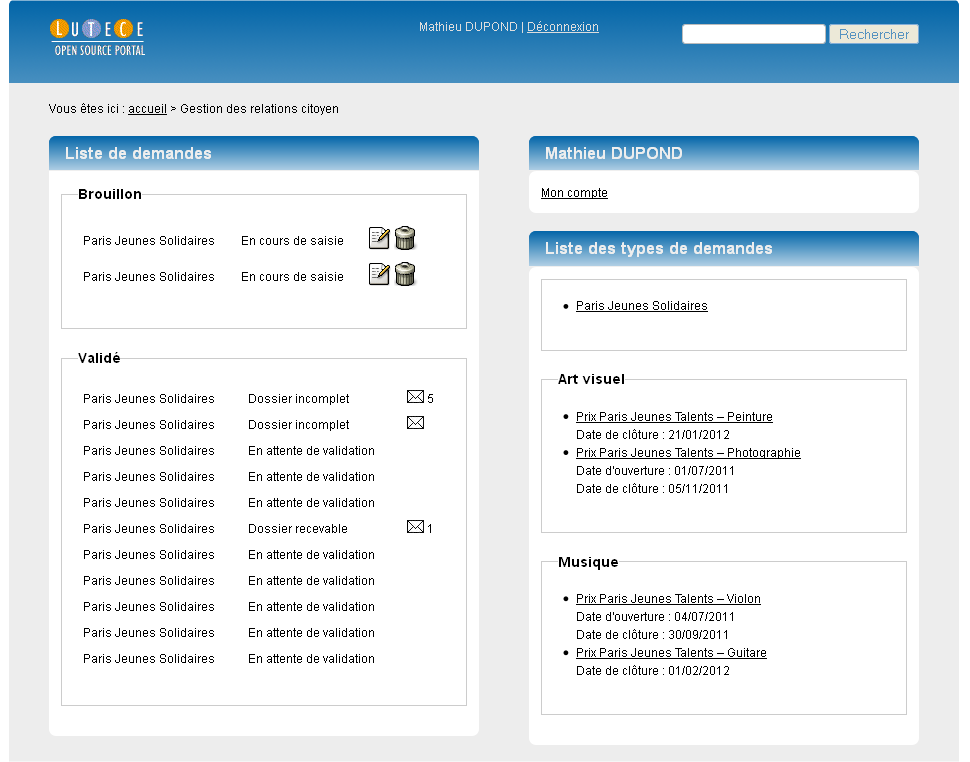The height and width of the screenshot is (762, 970).
Task: Open Prix Paris Jeunes Talents – Guitare
Action: click(671, 653)
